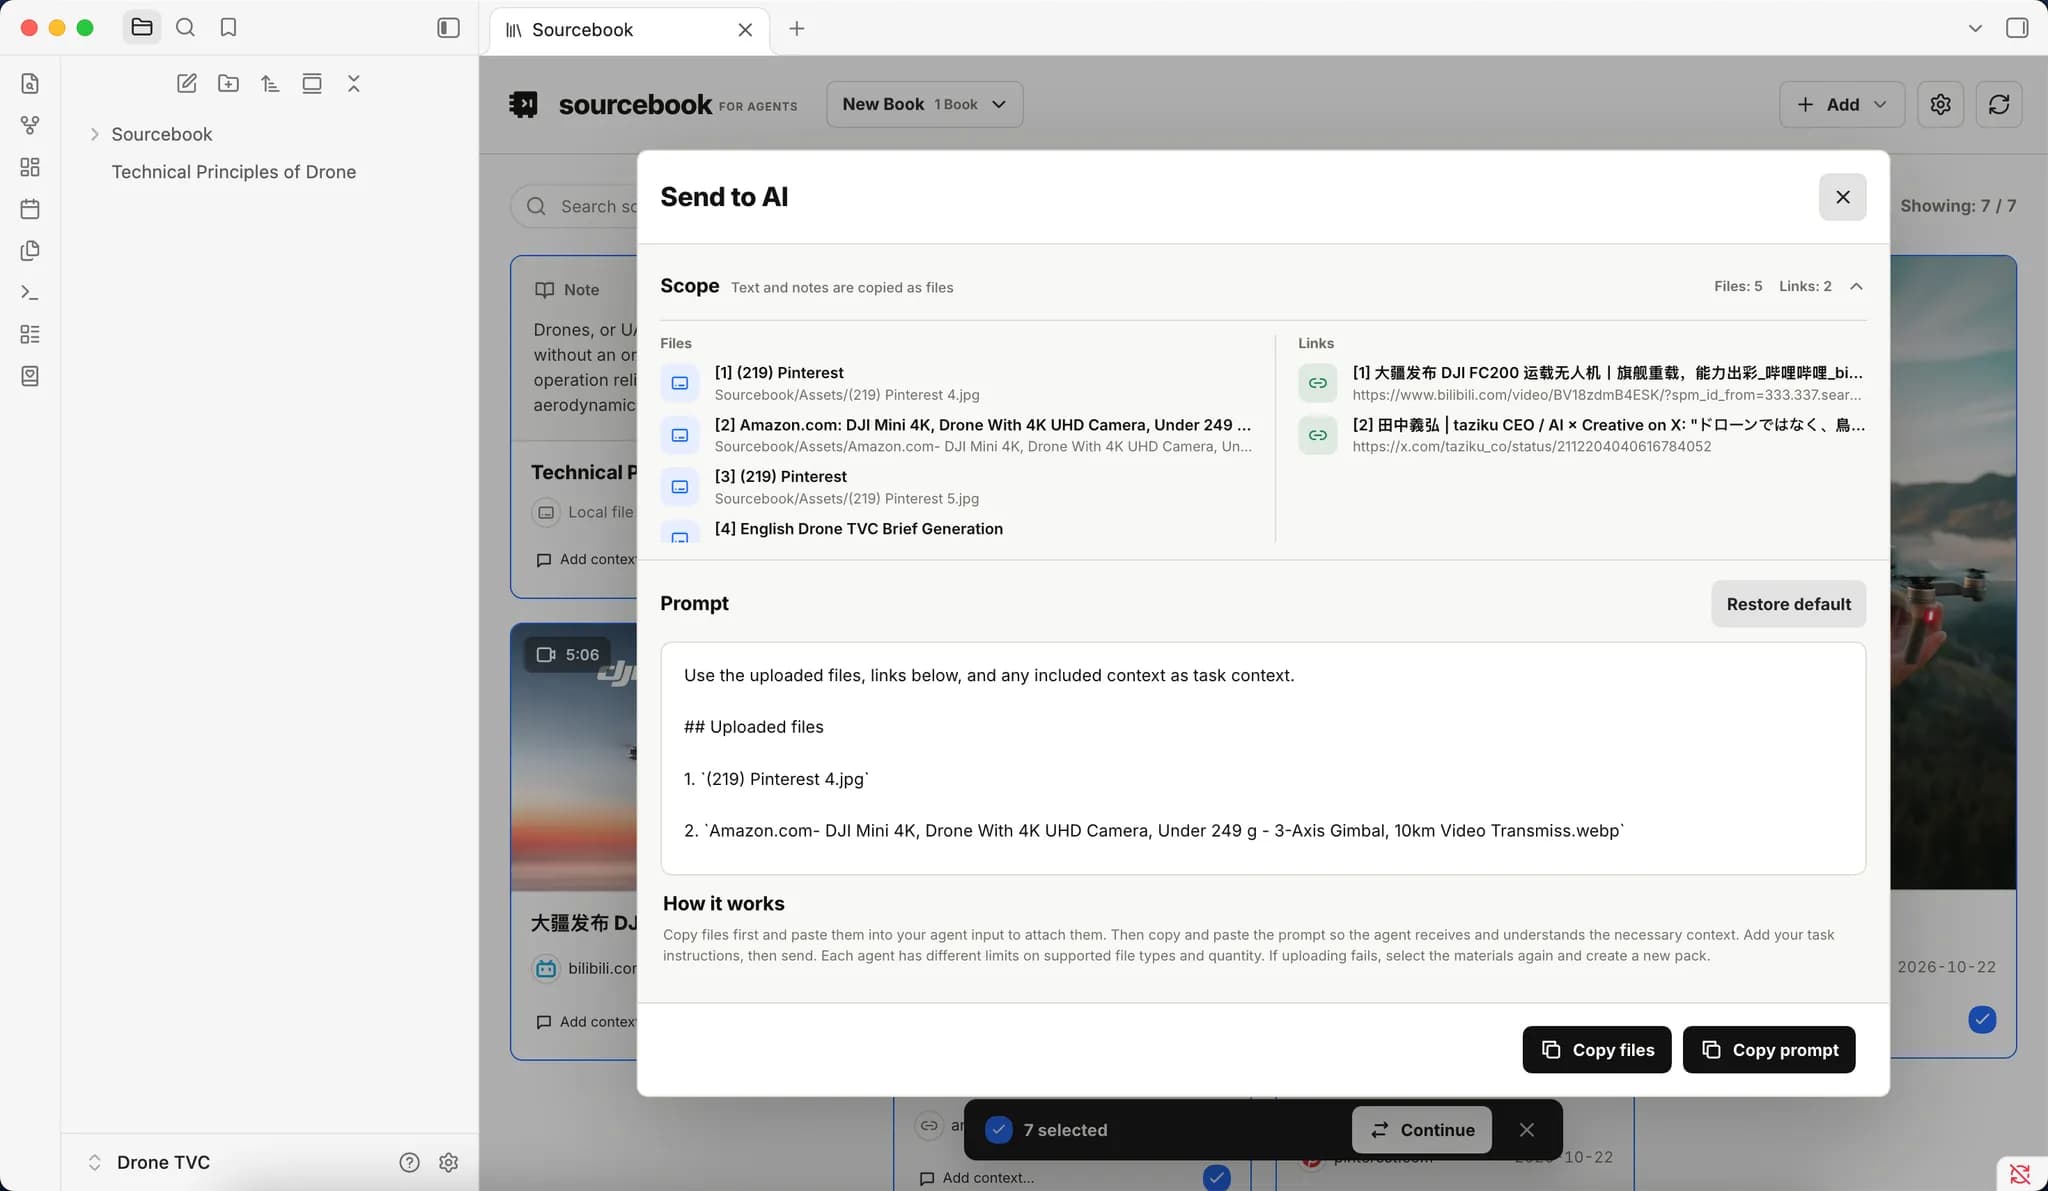Open vault settings gear icon

coord(448,1162)
